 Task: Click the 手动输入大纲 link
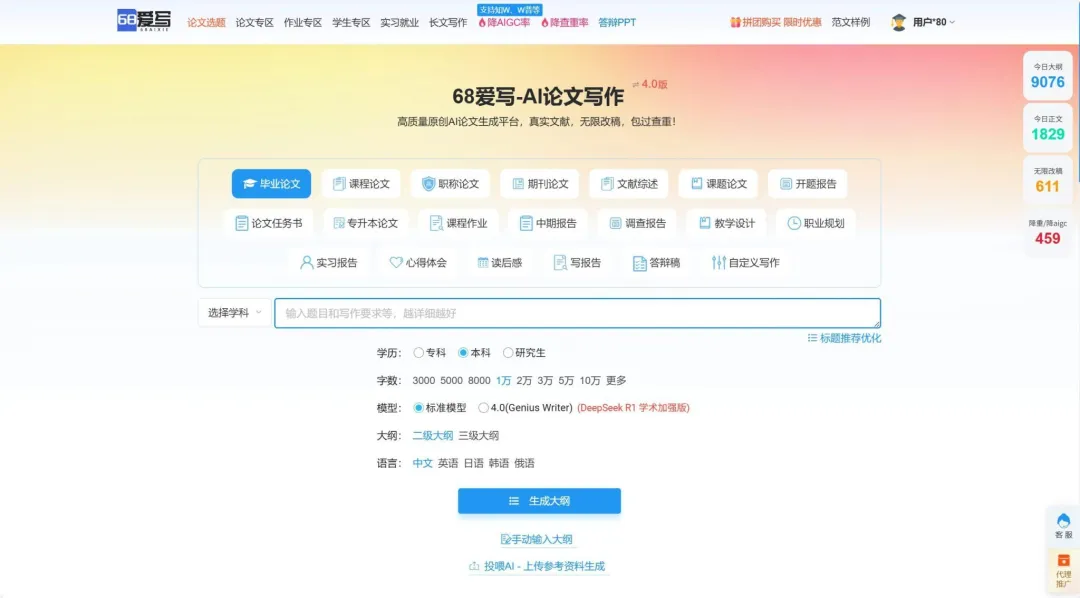coord(537,540)
